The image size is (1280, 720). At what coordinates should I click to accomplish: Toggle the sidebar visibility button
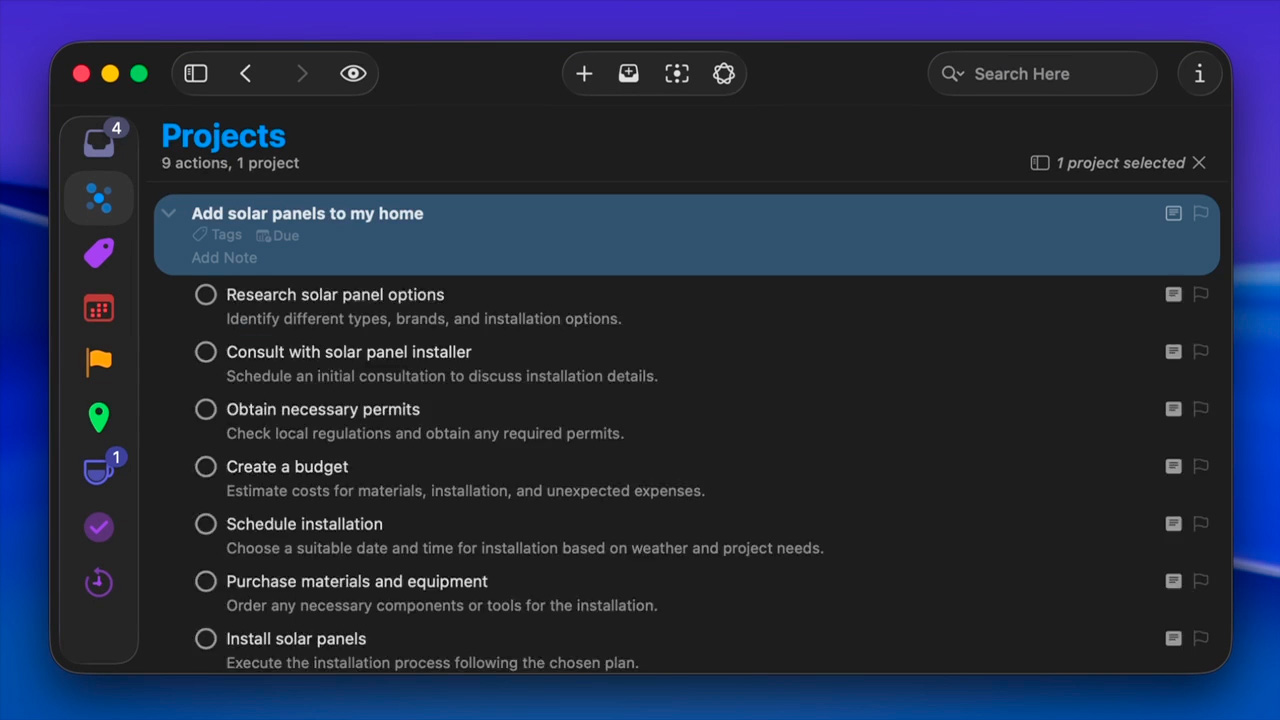[x=196, y=74]
